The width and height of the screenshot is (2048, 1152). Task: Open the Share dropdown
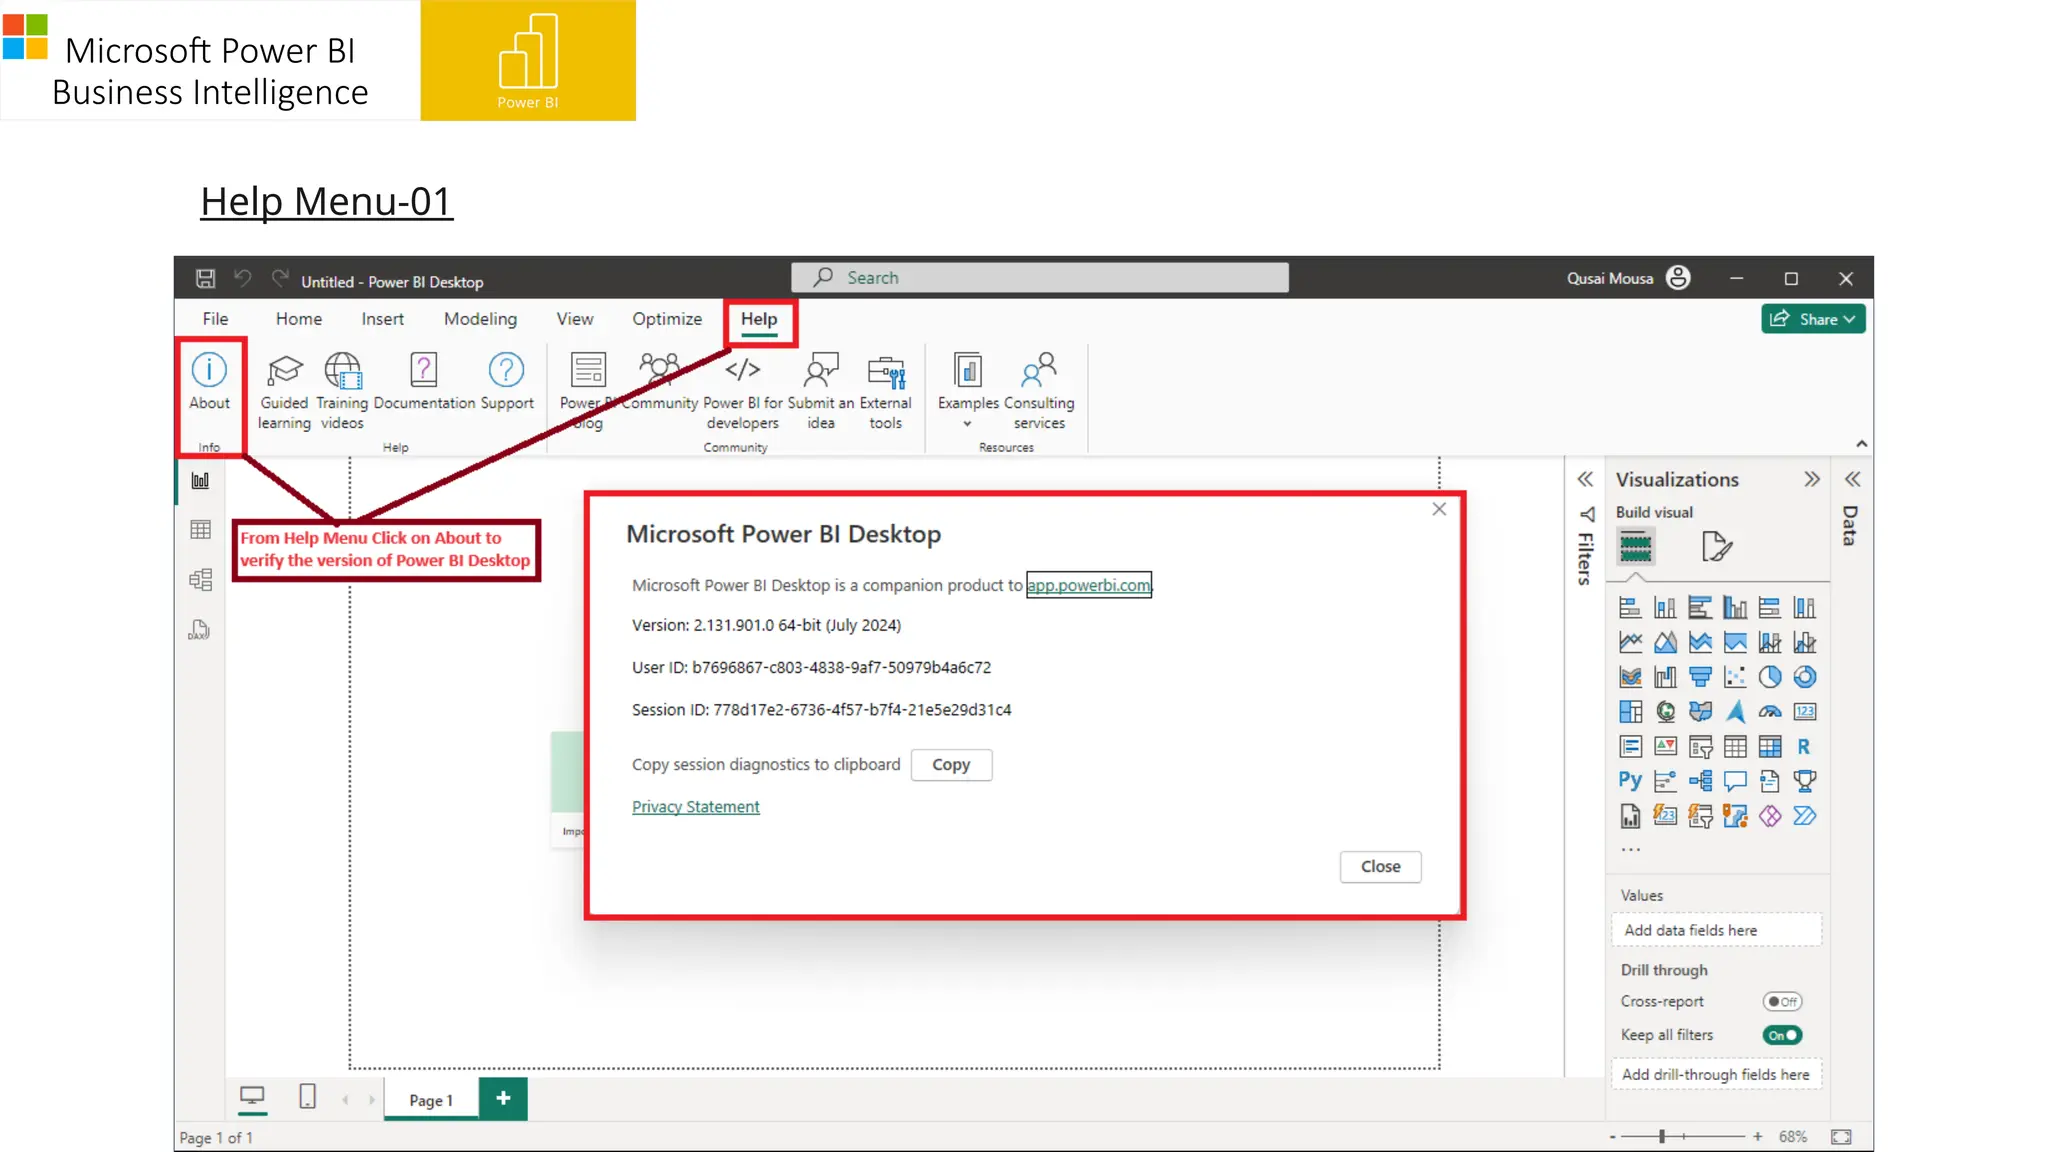tap(1812, 319)
